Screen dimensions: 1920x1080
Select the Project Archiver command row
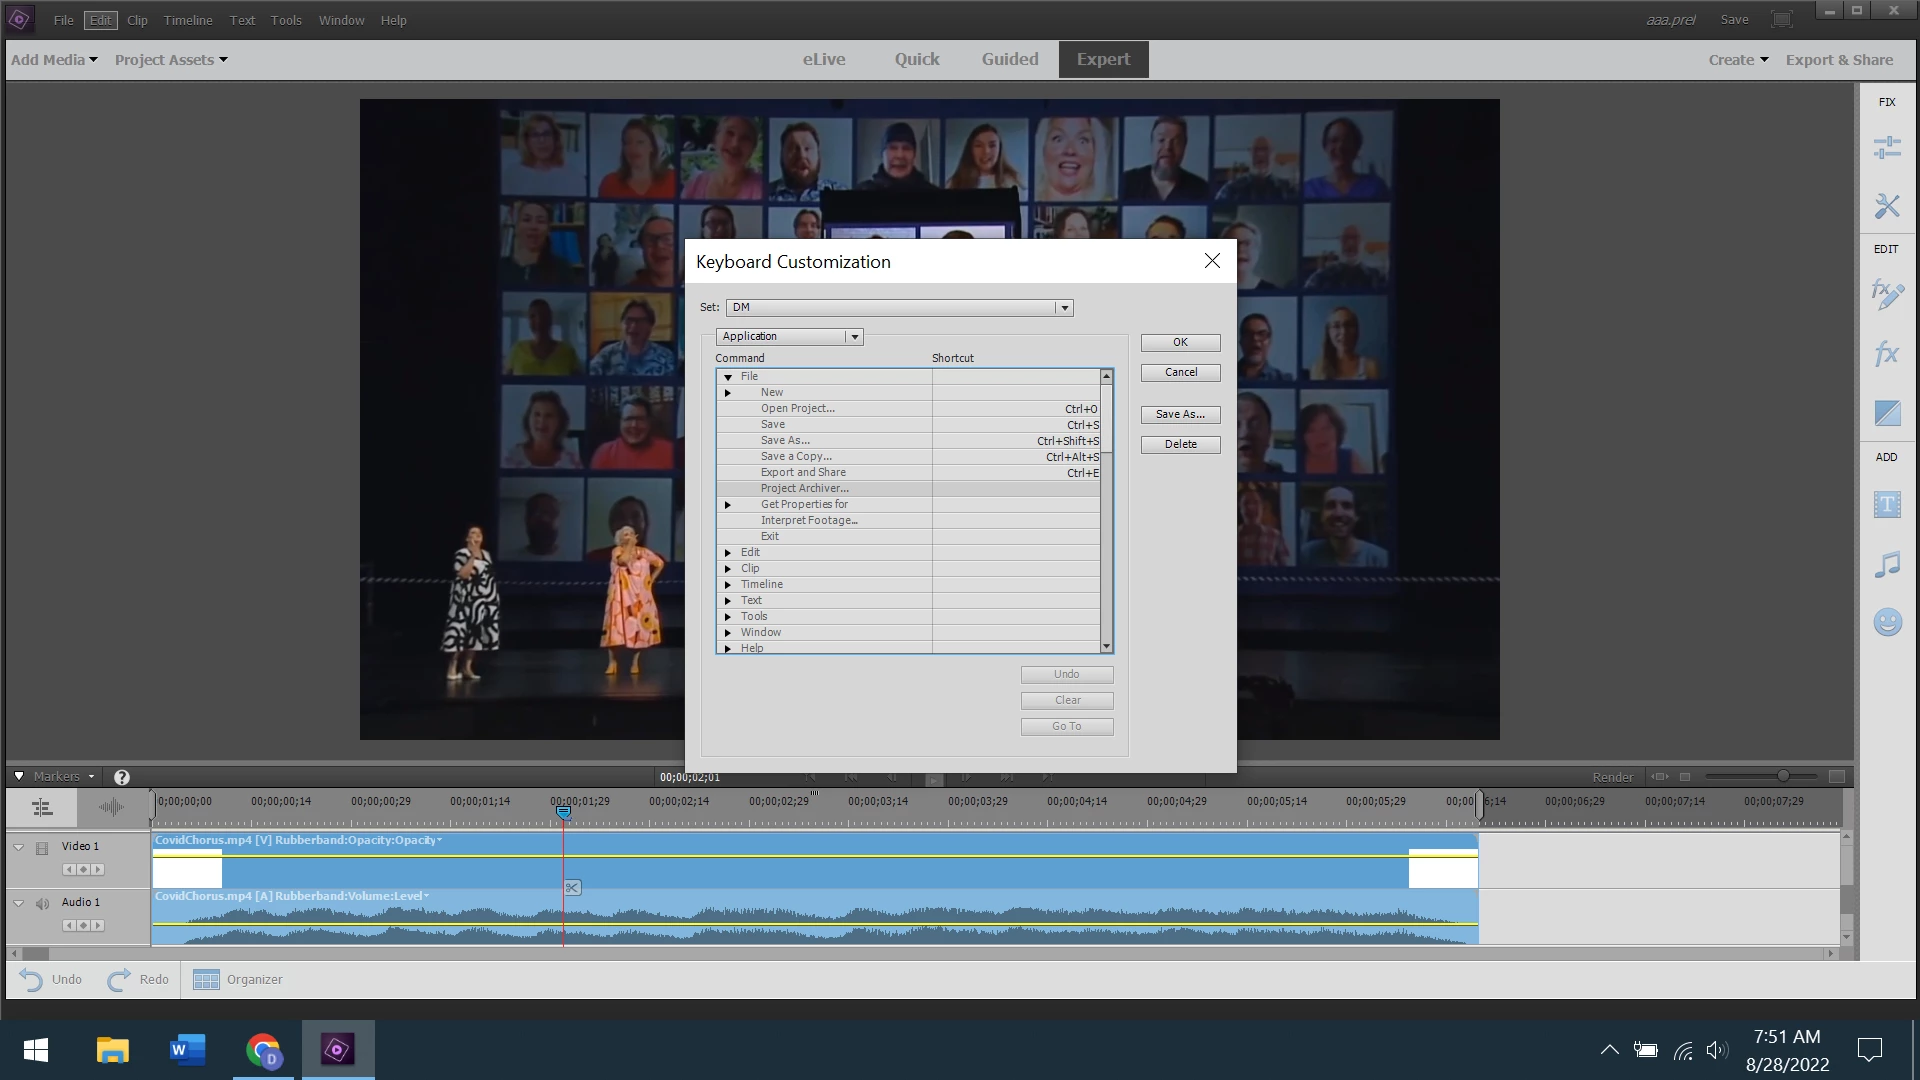click(804, 489)
